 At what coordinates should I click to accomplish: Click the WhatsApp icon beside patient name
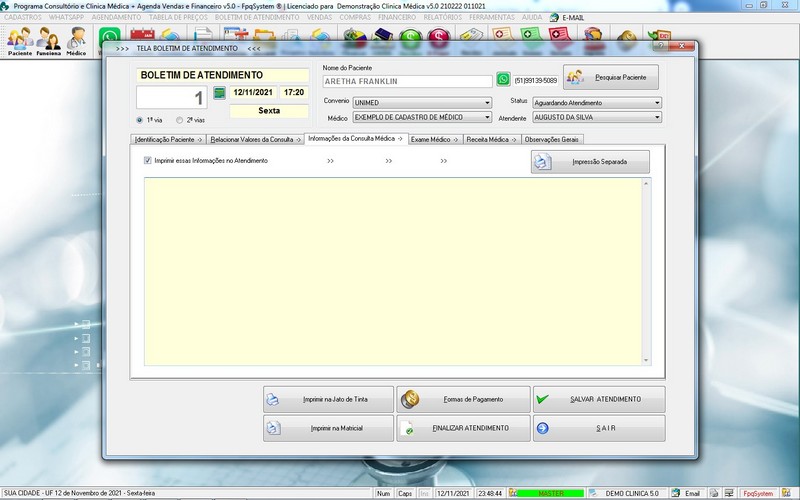(503, 79)
